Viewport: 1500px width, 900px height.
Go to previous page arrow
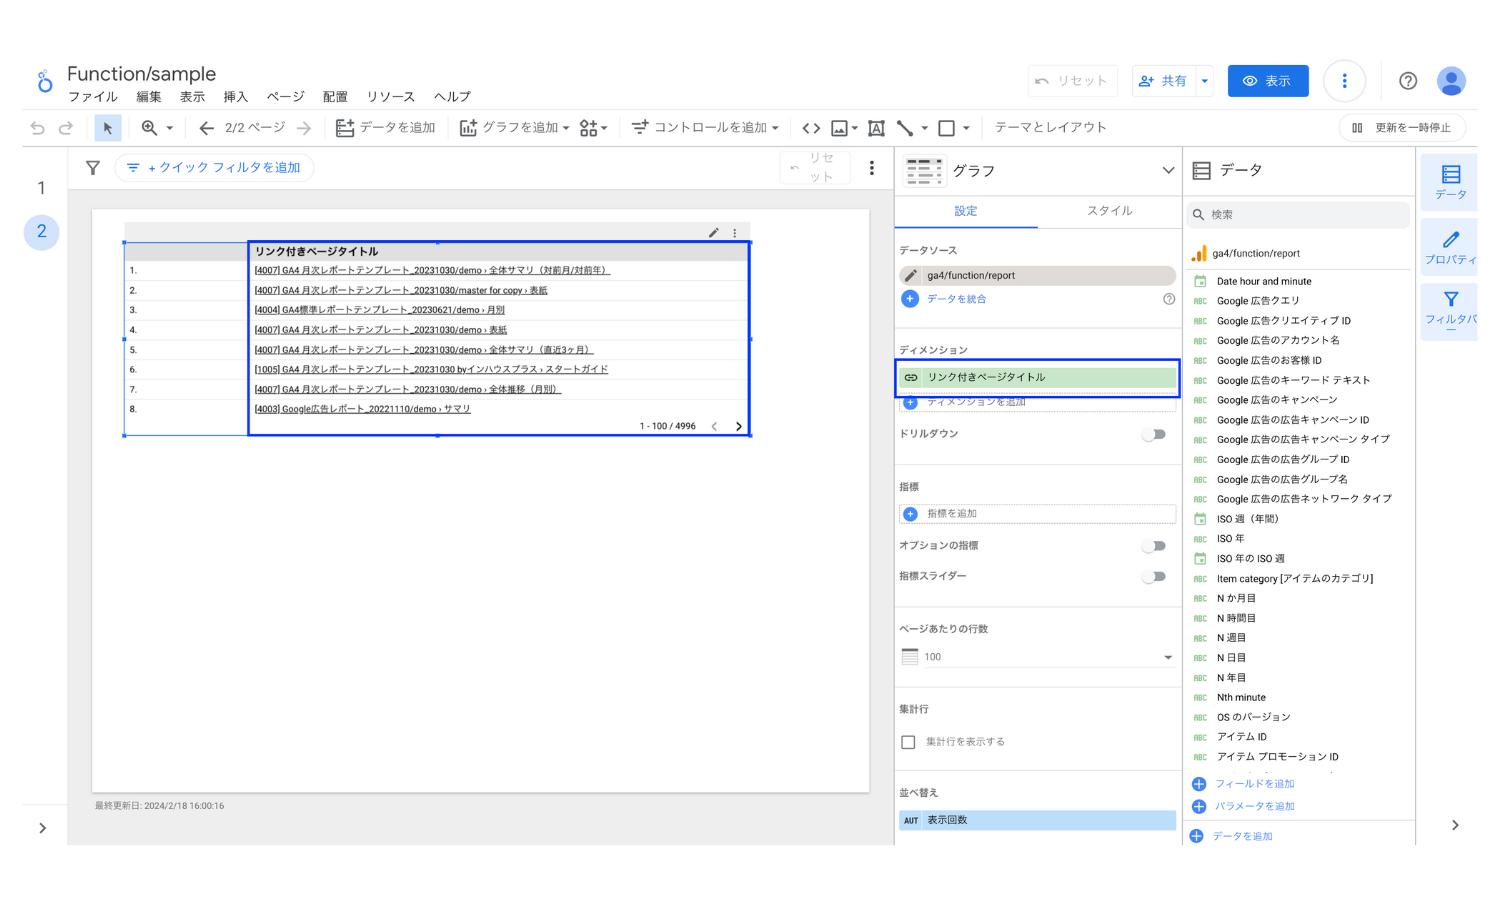[x=207, y=128]
